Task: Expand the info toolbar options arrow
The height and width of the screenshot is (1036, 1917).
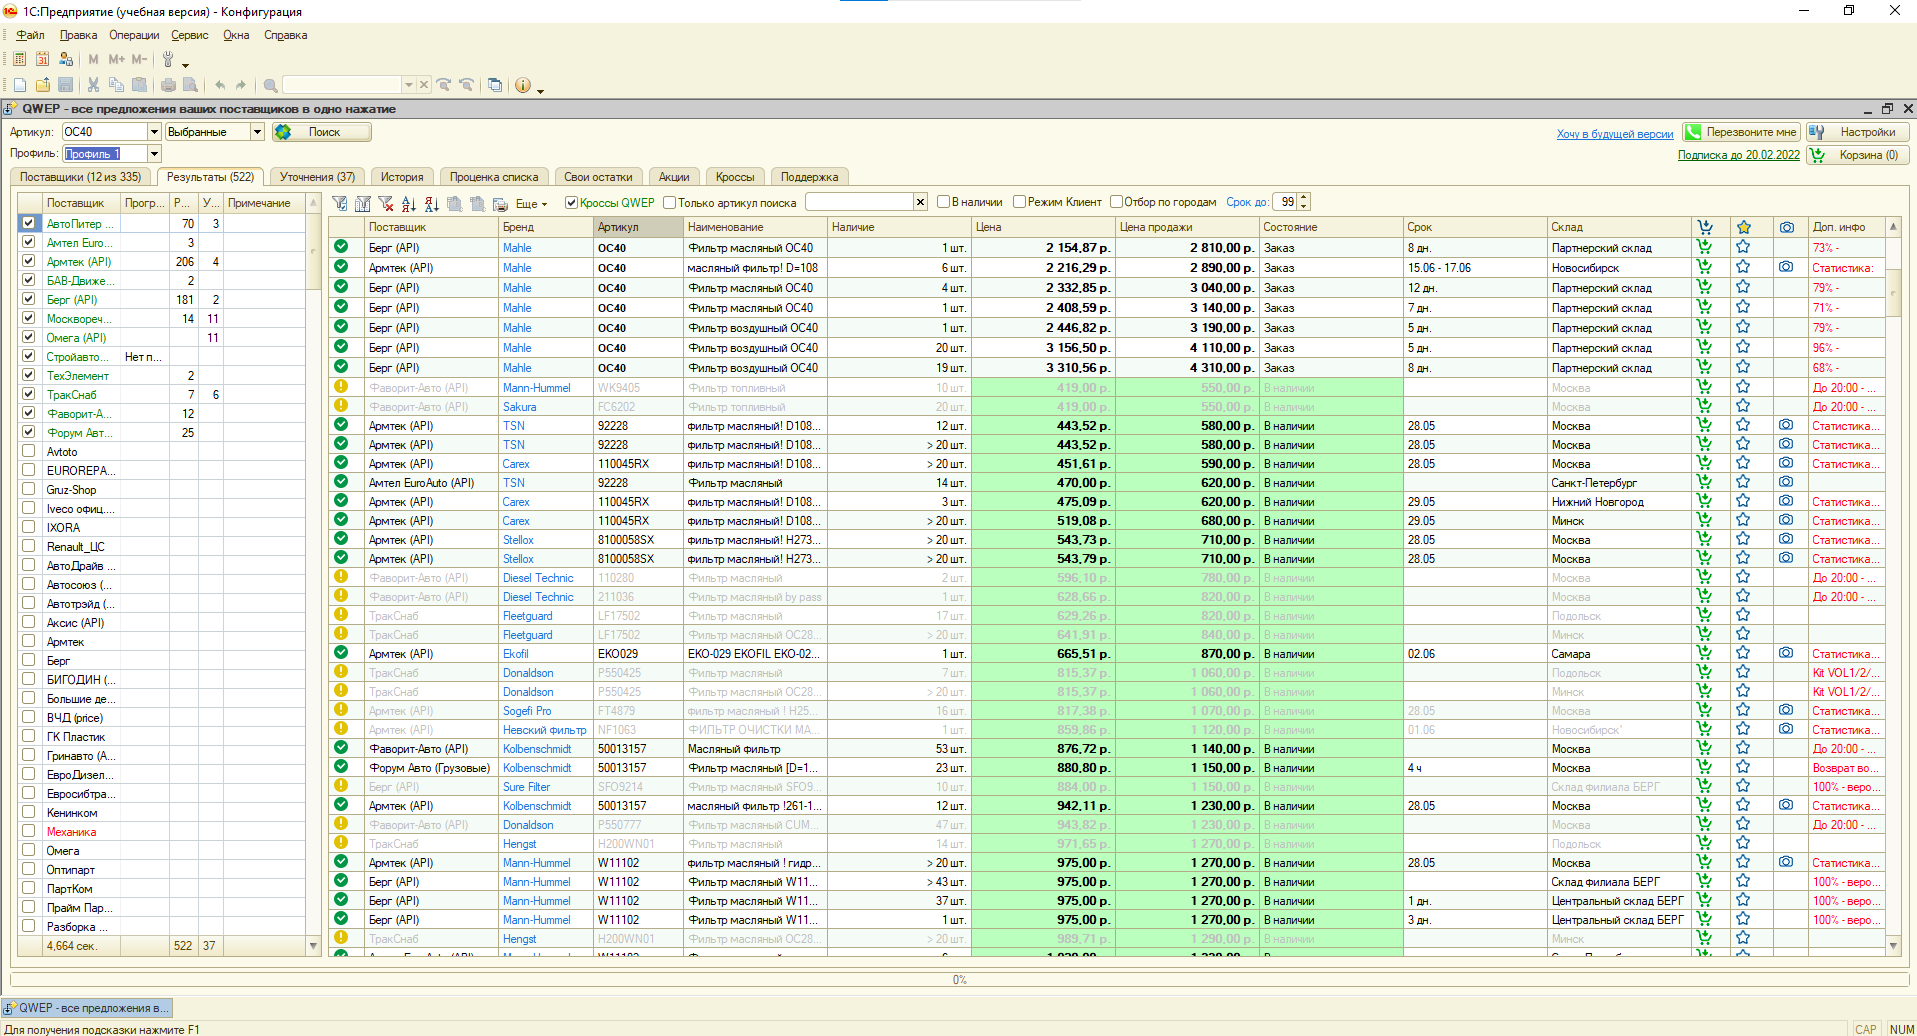Action: click(x=540, y=91)
